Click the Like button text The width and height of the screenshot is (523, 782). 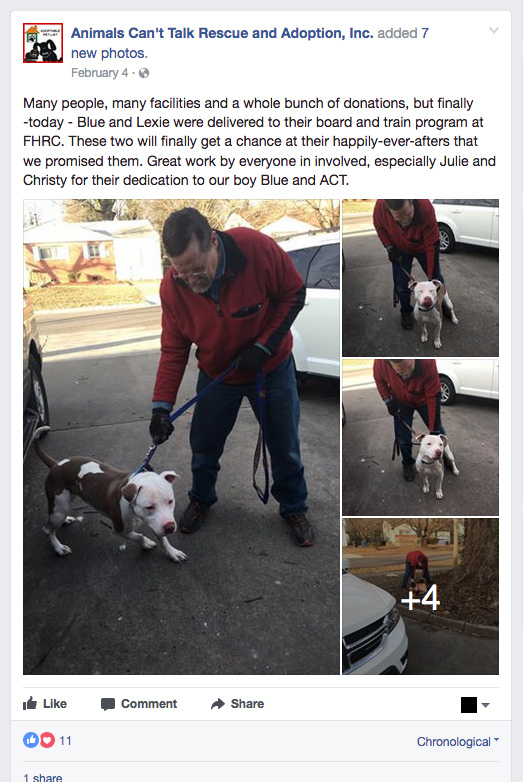click(55, 704)
